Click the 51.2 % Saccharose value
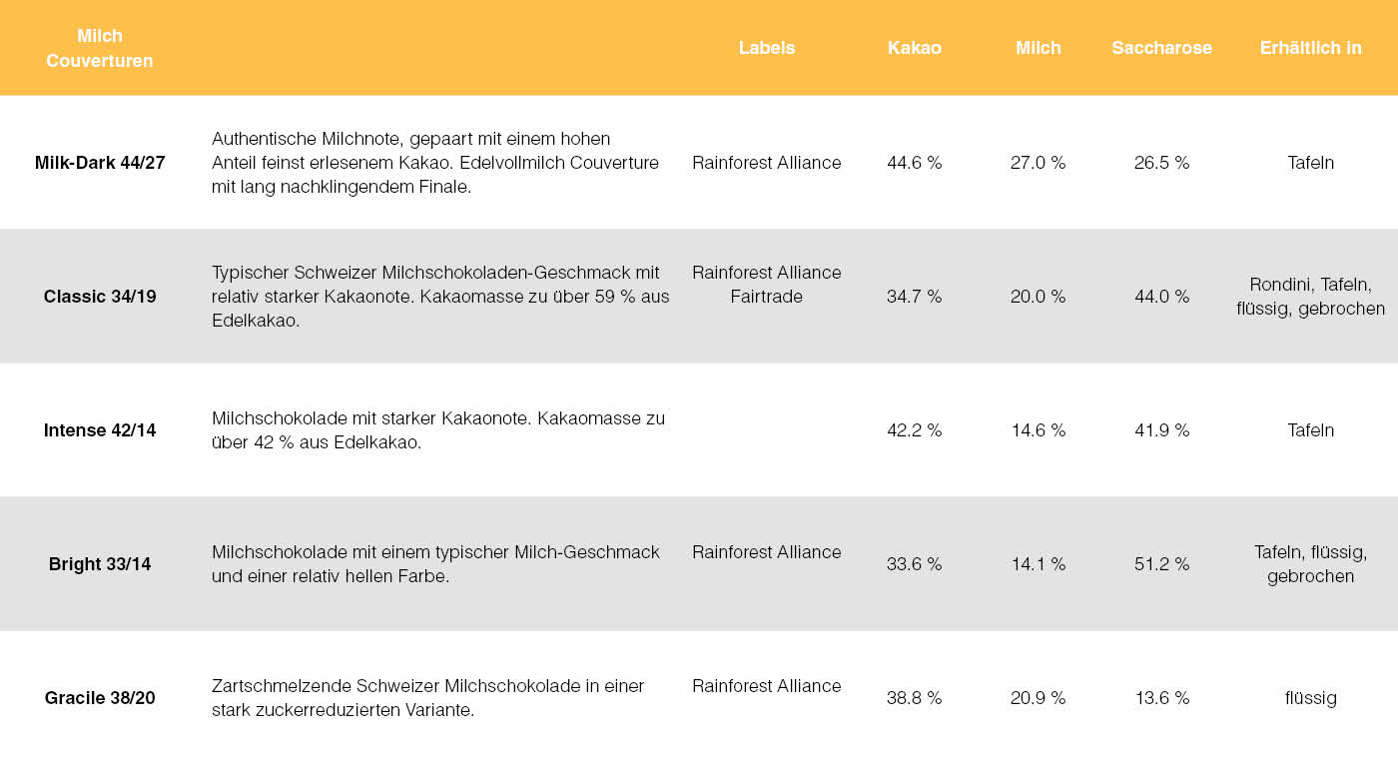The image size is (1398, 765). point(1161,564)
